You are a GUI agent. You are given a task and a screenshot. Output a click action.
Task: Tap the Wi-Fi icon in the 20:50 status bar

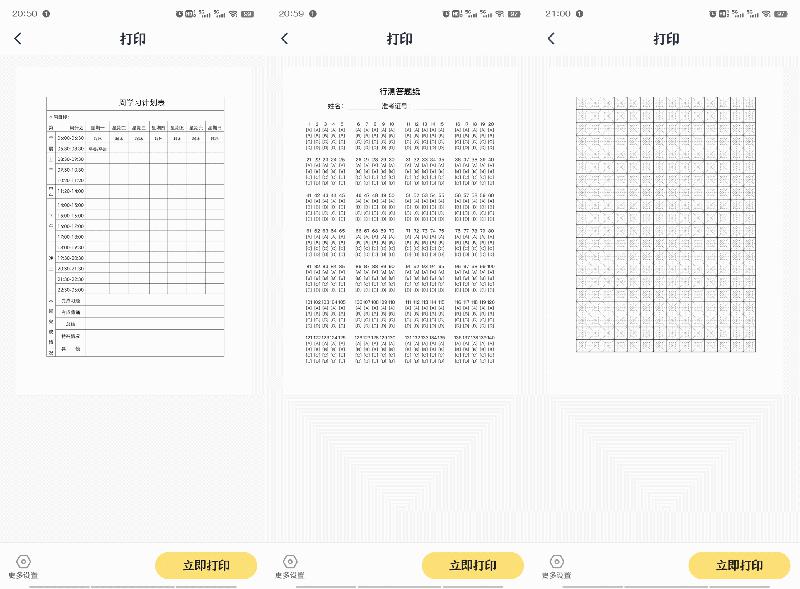pos(233,14)
